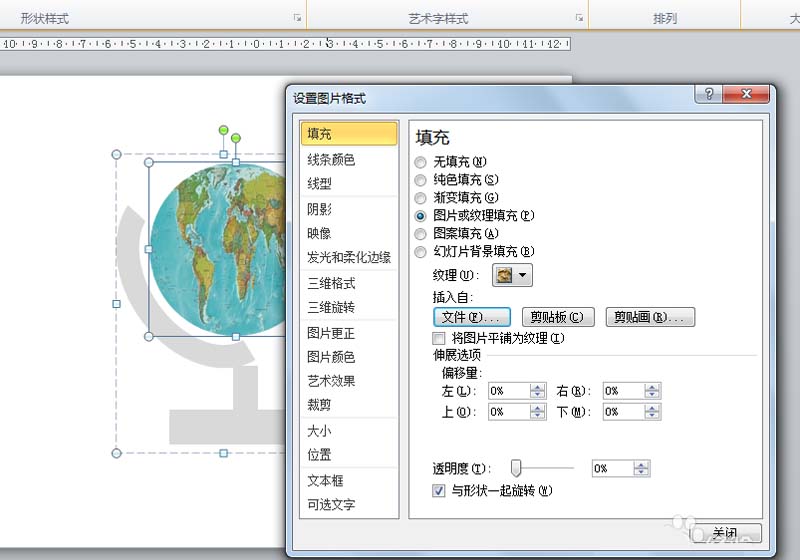Click the globe picture's bottom-left corner handle
The height and width of the screenshot is (560, 800).
148,337
